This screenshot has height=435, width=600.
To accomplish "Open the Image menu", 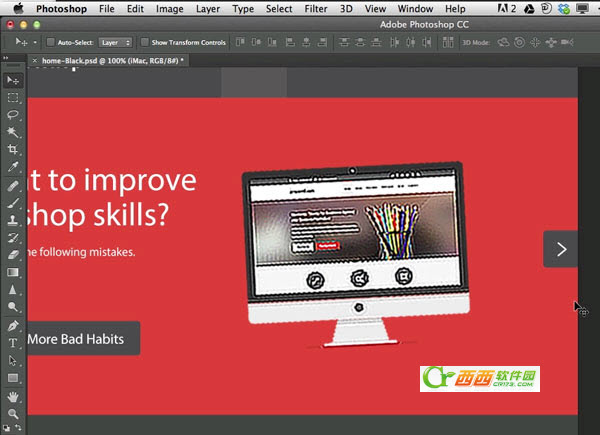I will pos(170,8).
